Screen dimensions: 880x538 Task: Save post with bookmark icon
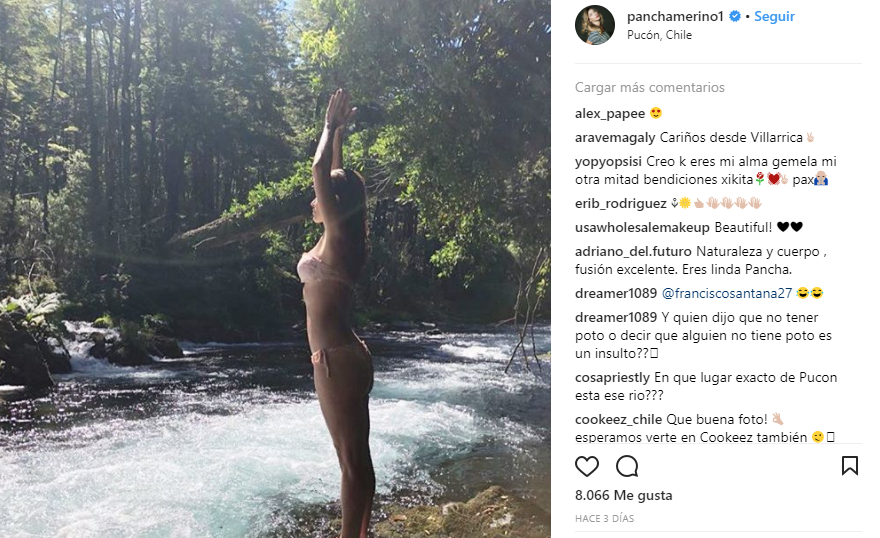[849, 466]
